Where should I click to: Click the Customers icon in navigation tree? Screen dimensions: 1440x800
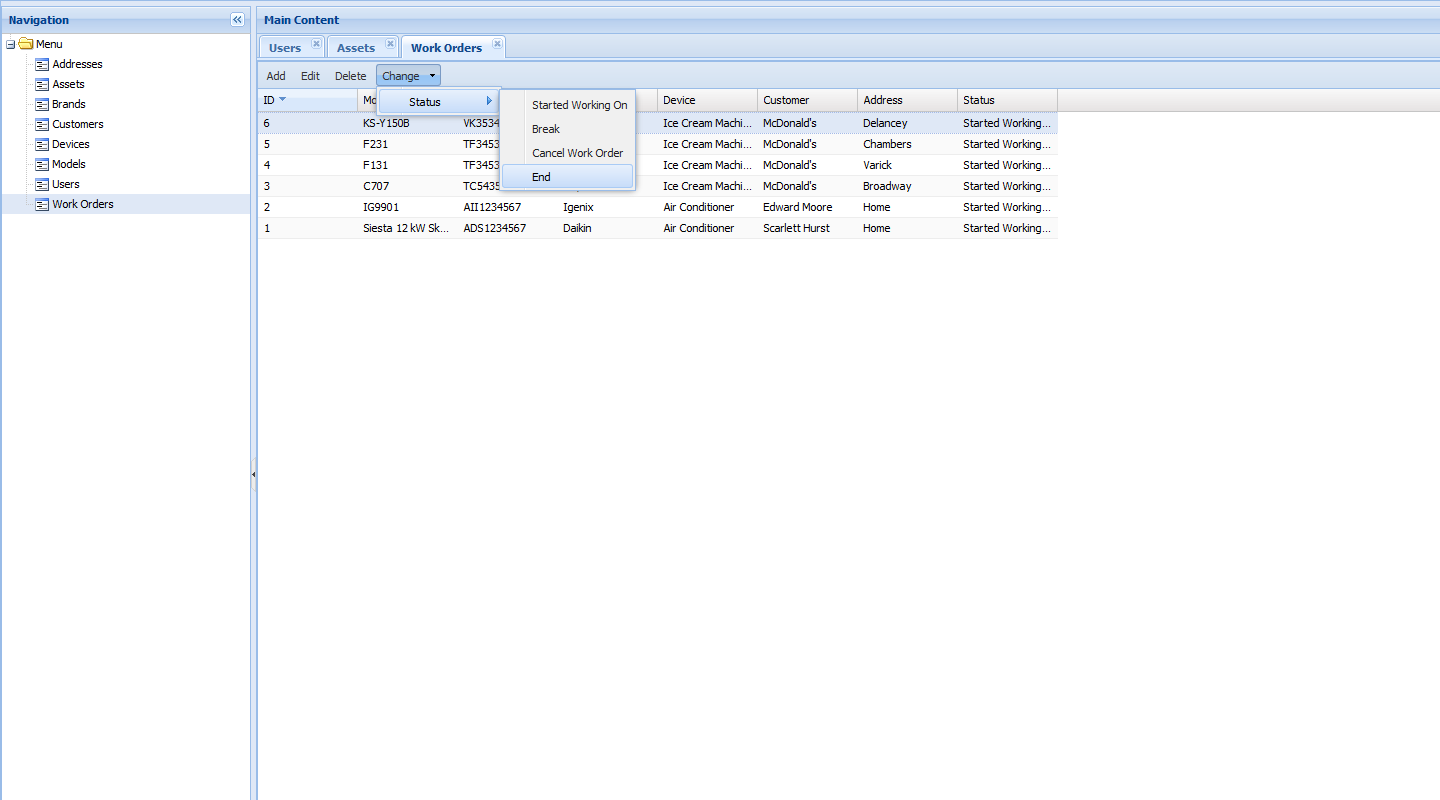click(x=42, y=124)
